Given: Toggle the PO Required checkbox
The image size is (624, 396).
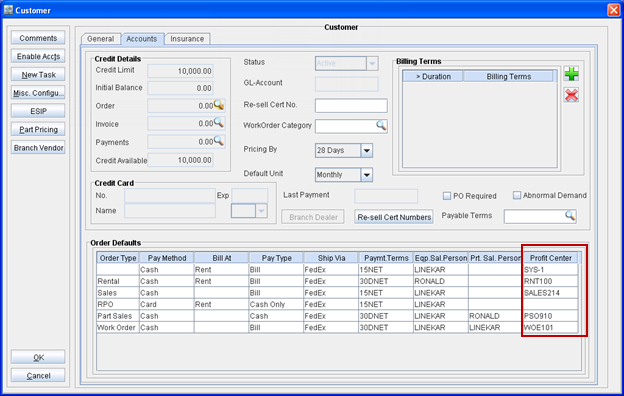Looking at the screenshot, I should click(447, 196).
